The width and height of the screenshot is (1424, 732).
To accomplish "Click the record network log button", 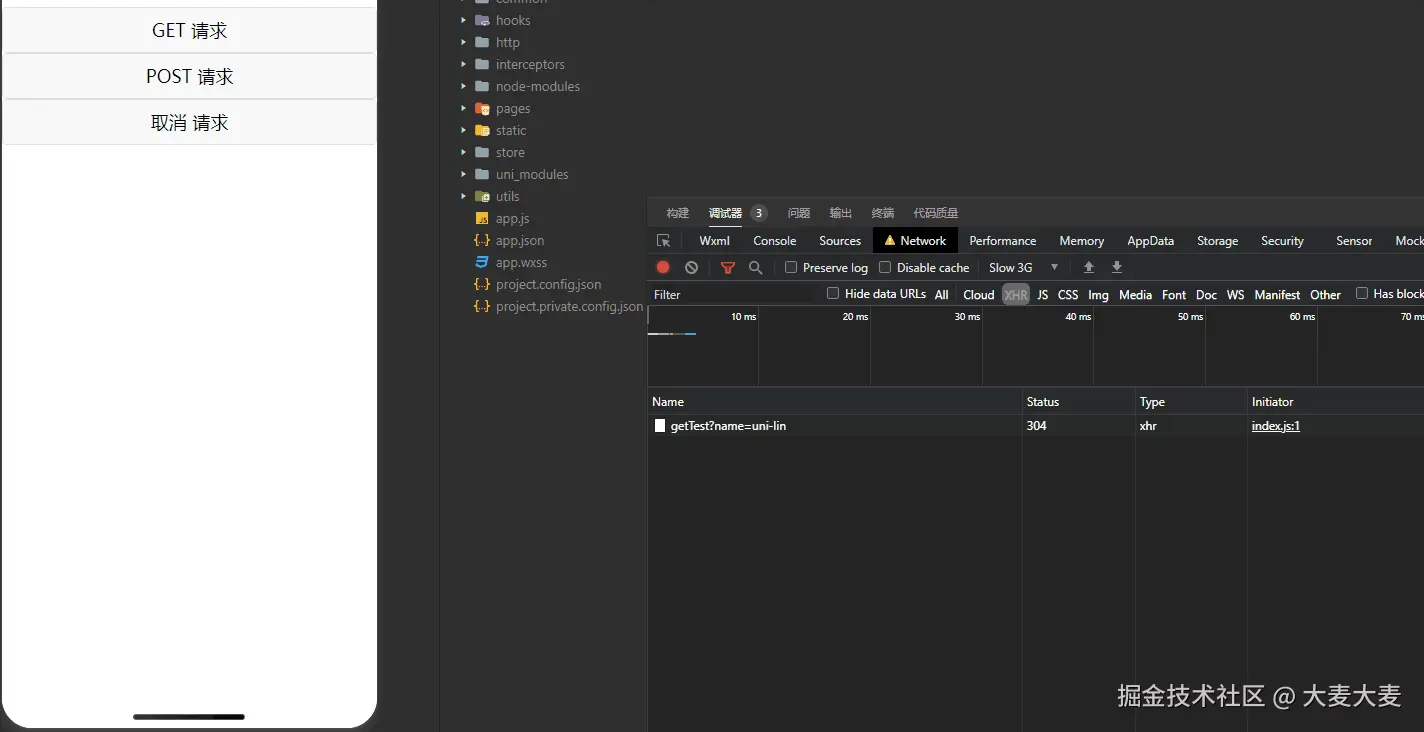I will pyautogui.click(x=663, y=268).
